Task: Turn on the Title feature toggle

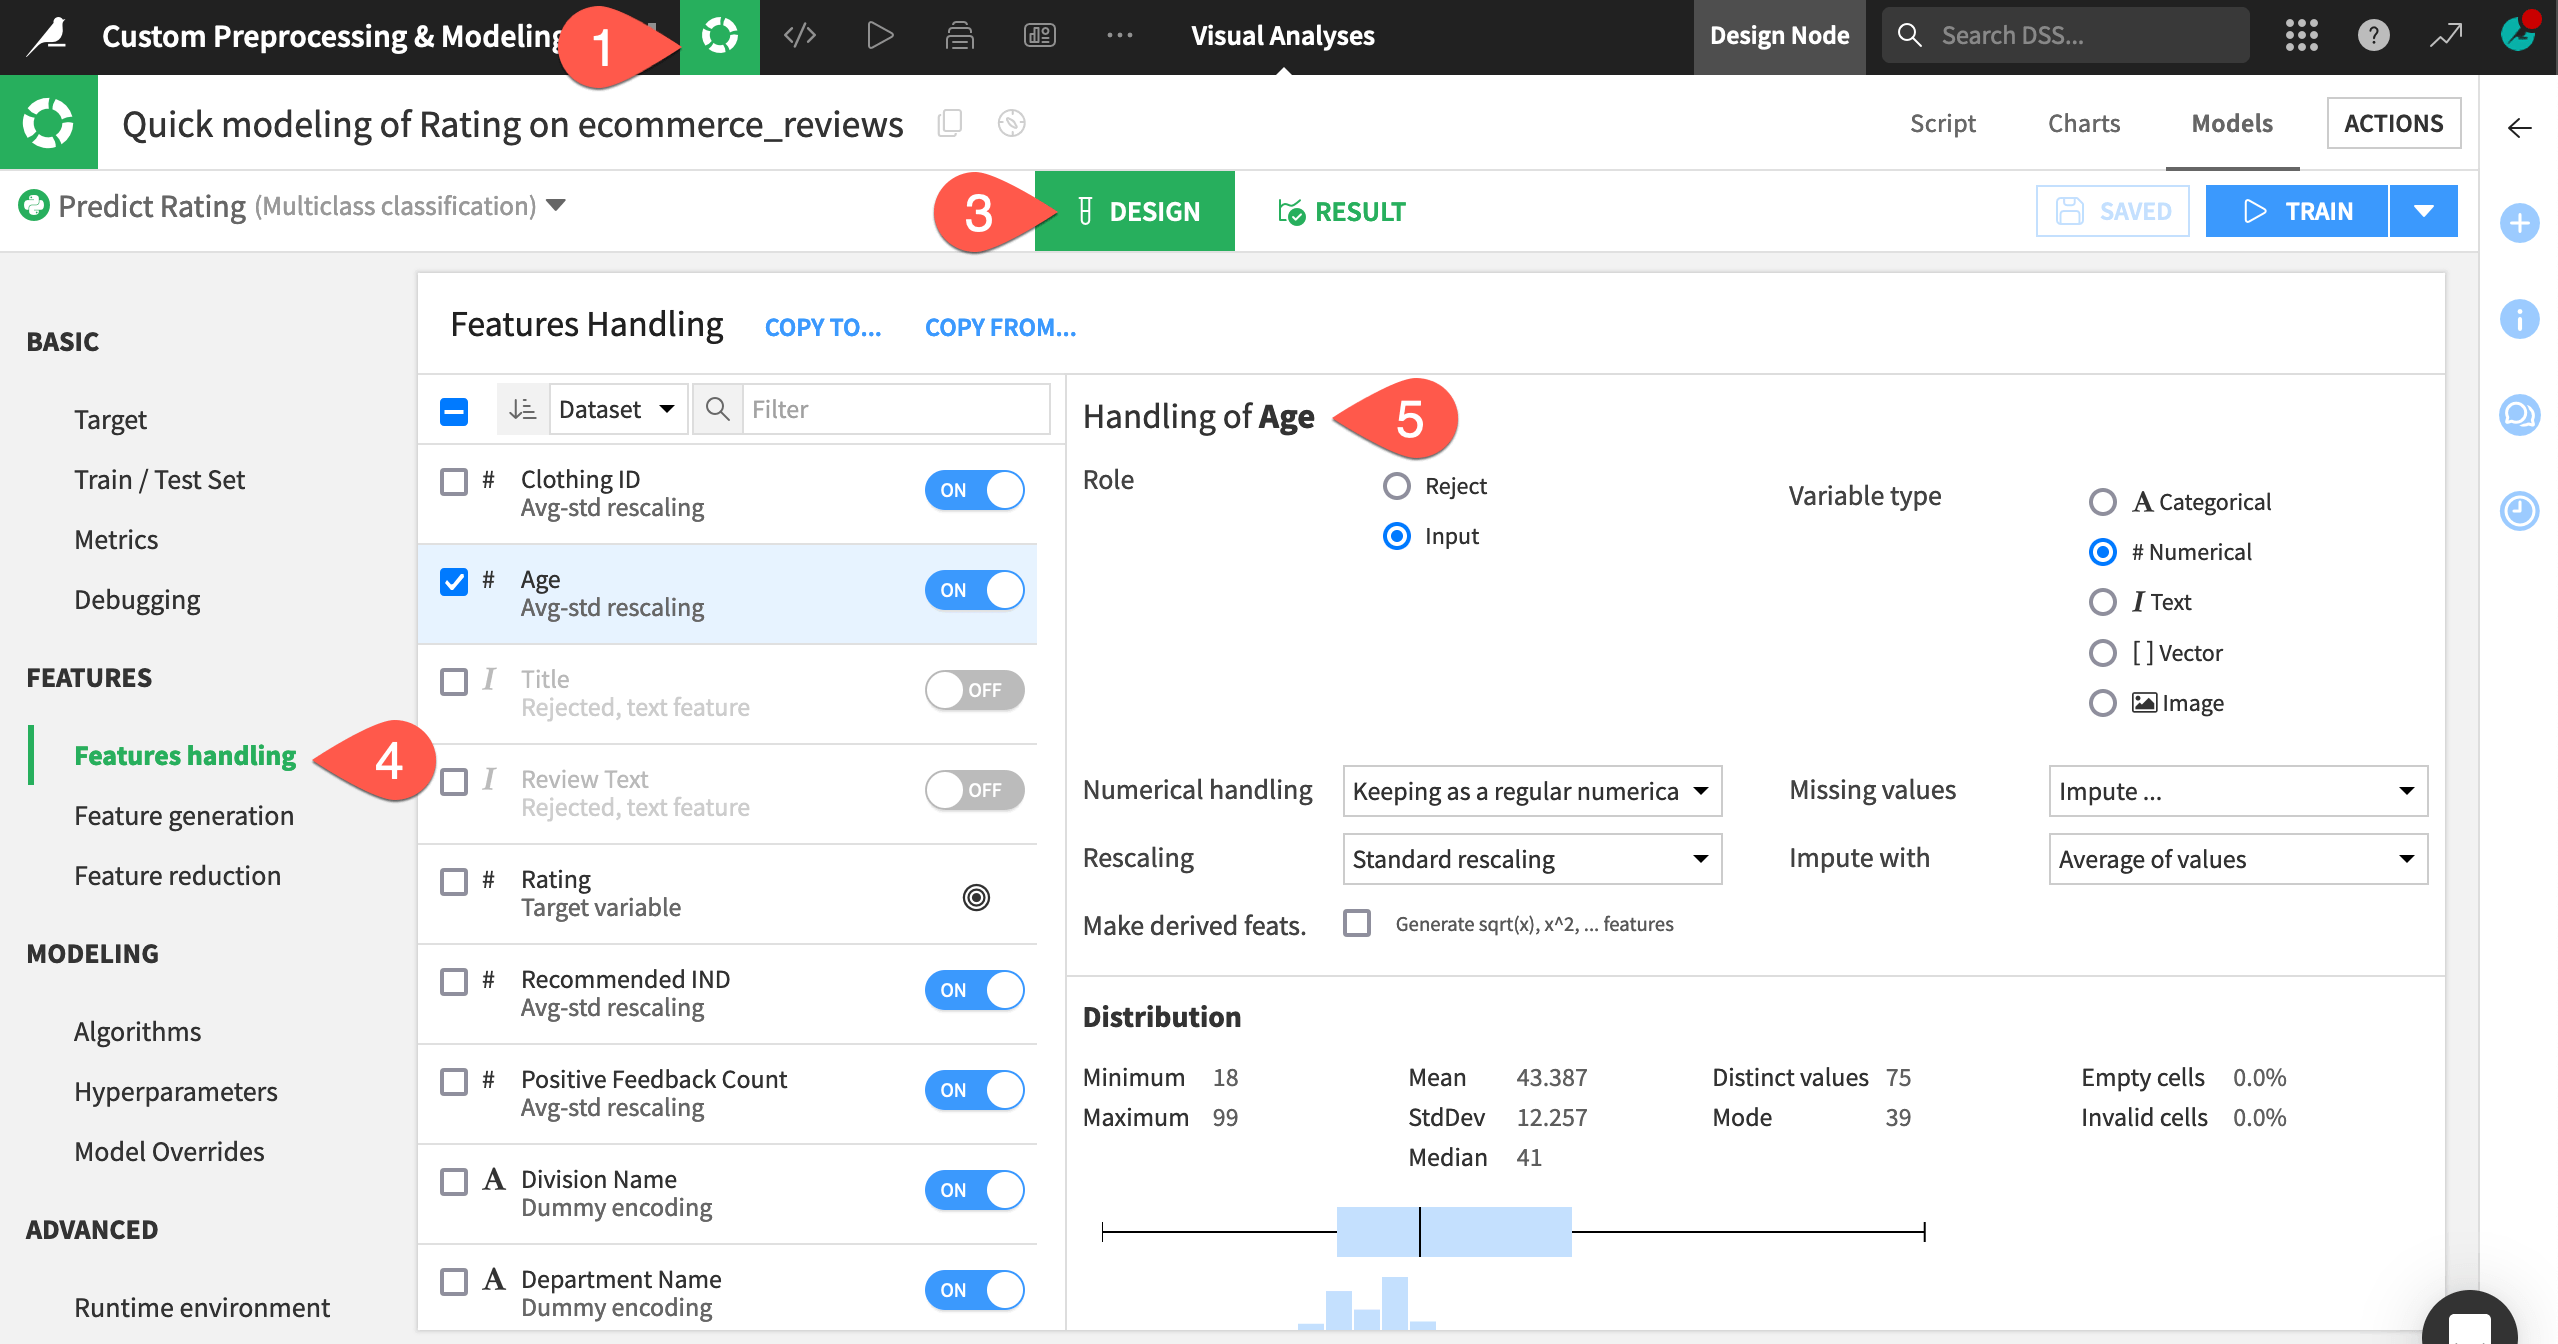Action: (975, 690)
